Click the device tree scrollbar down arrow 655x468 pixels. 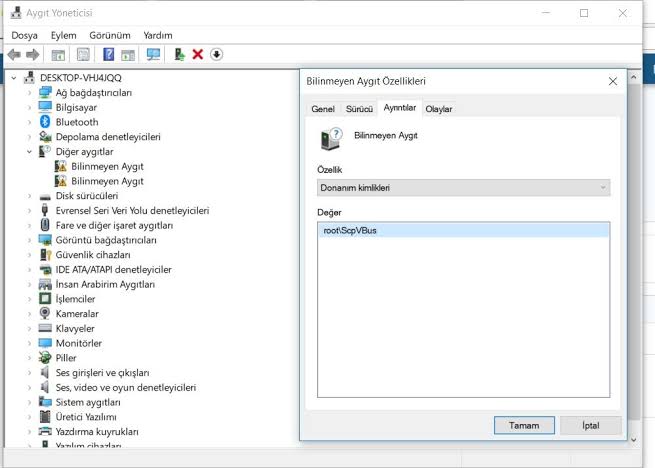(x=634, y=440)
